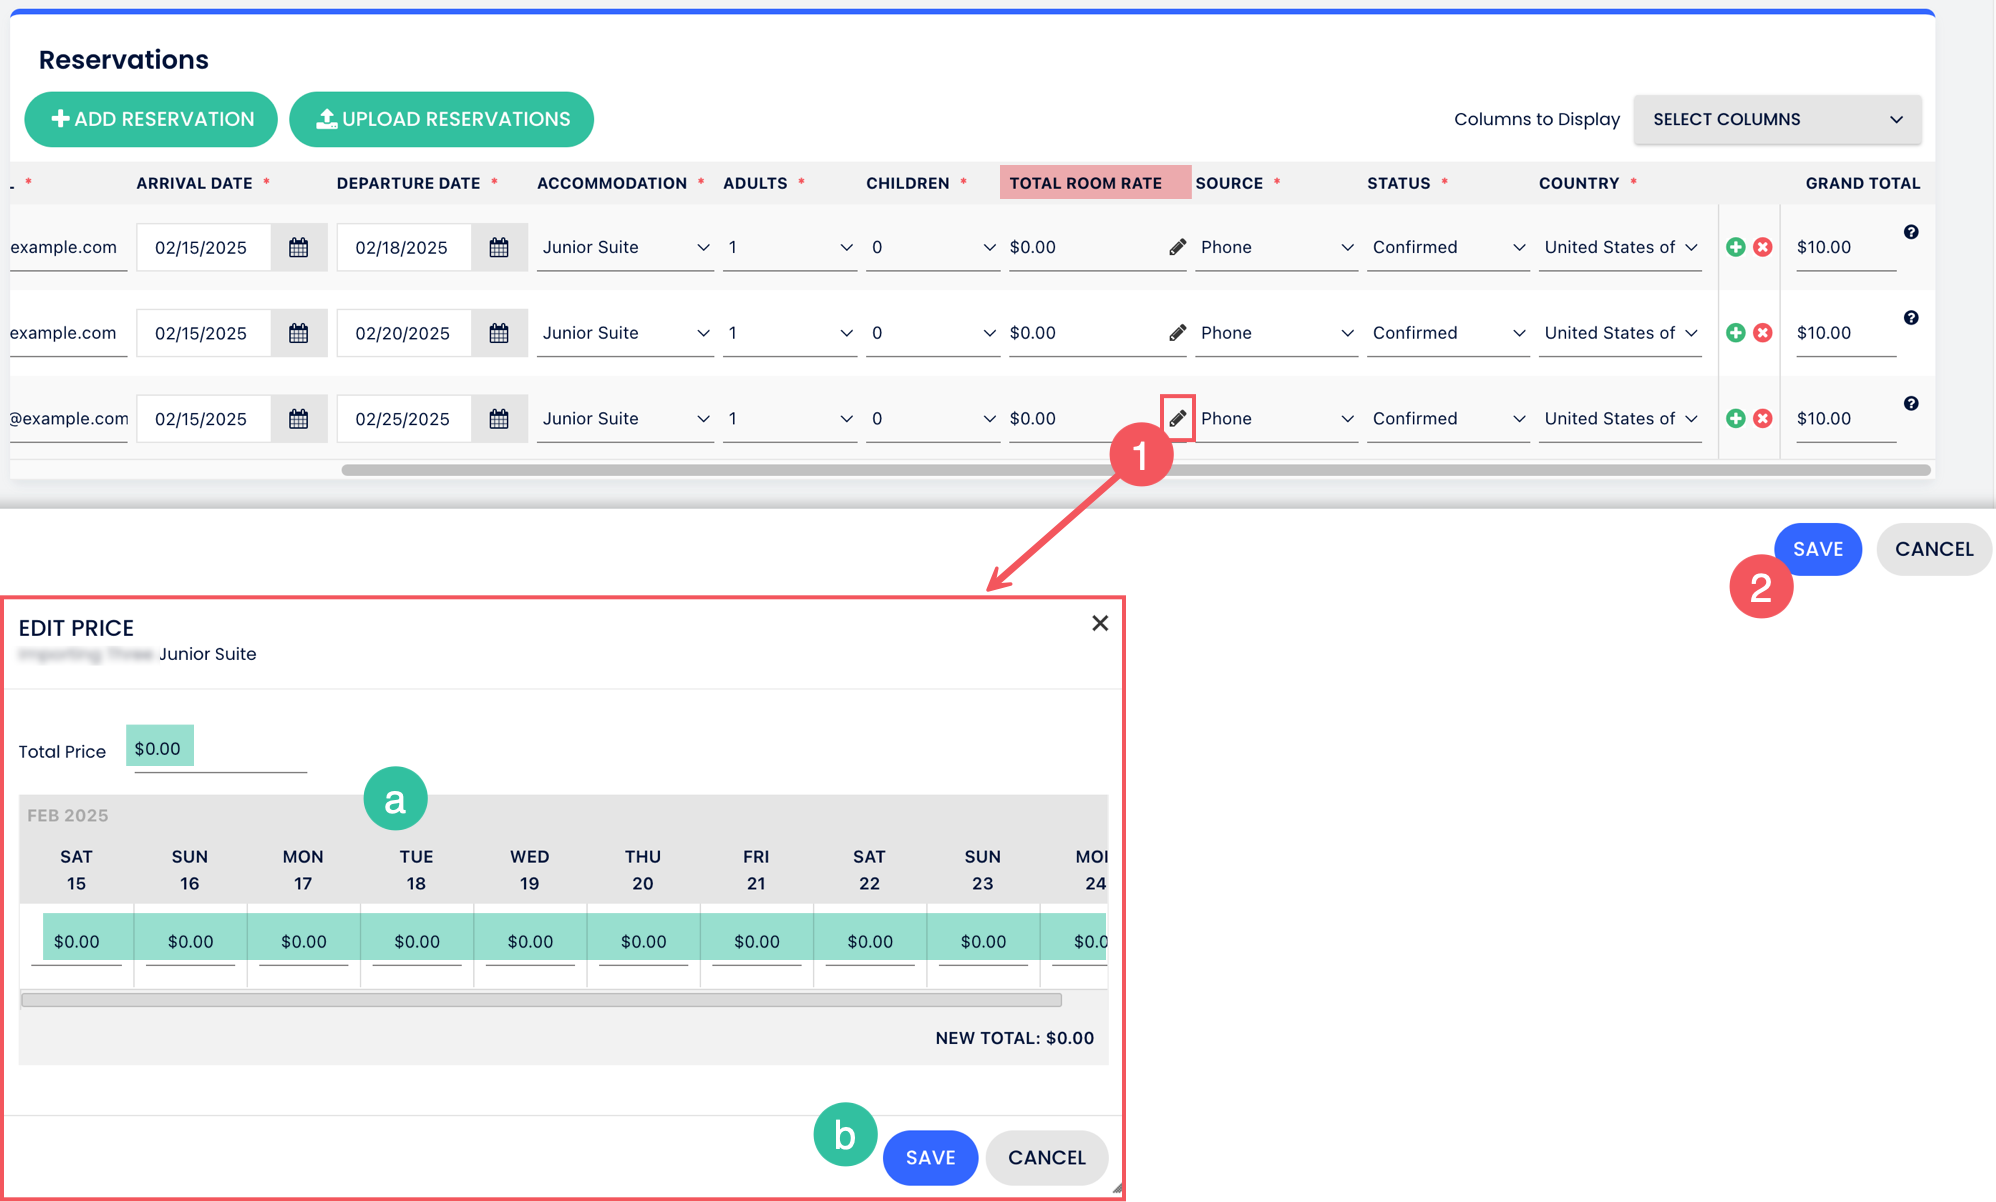Screen dimensions: 1996x1202
Task: Click green add icon in second row
Action: 1735,333
